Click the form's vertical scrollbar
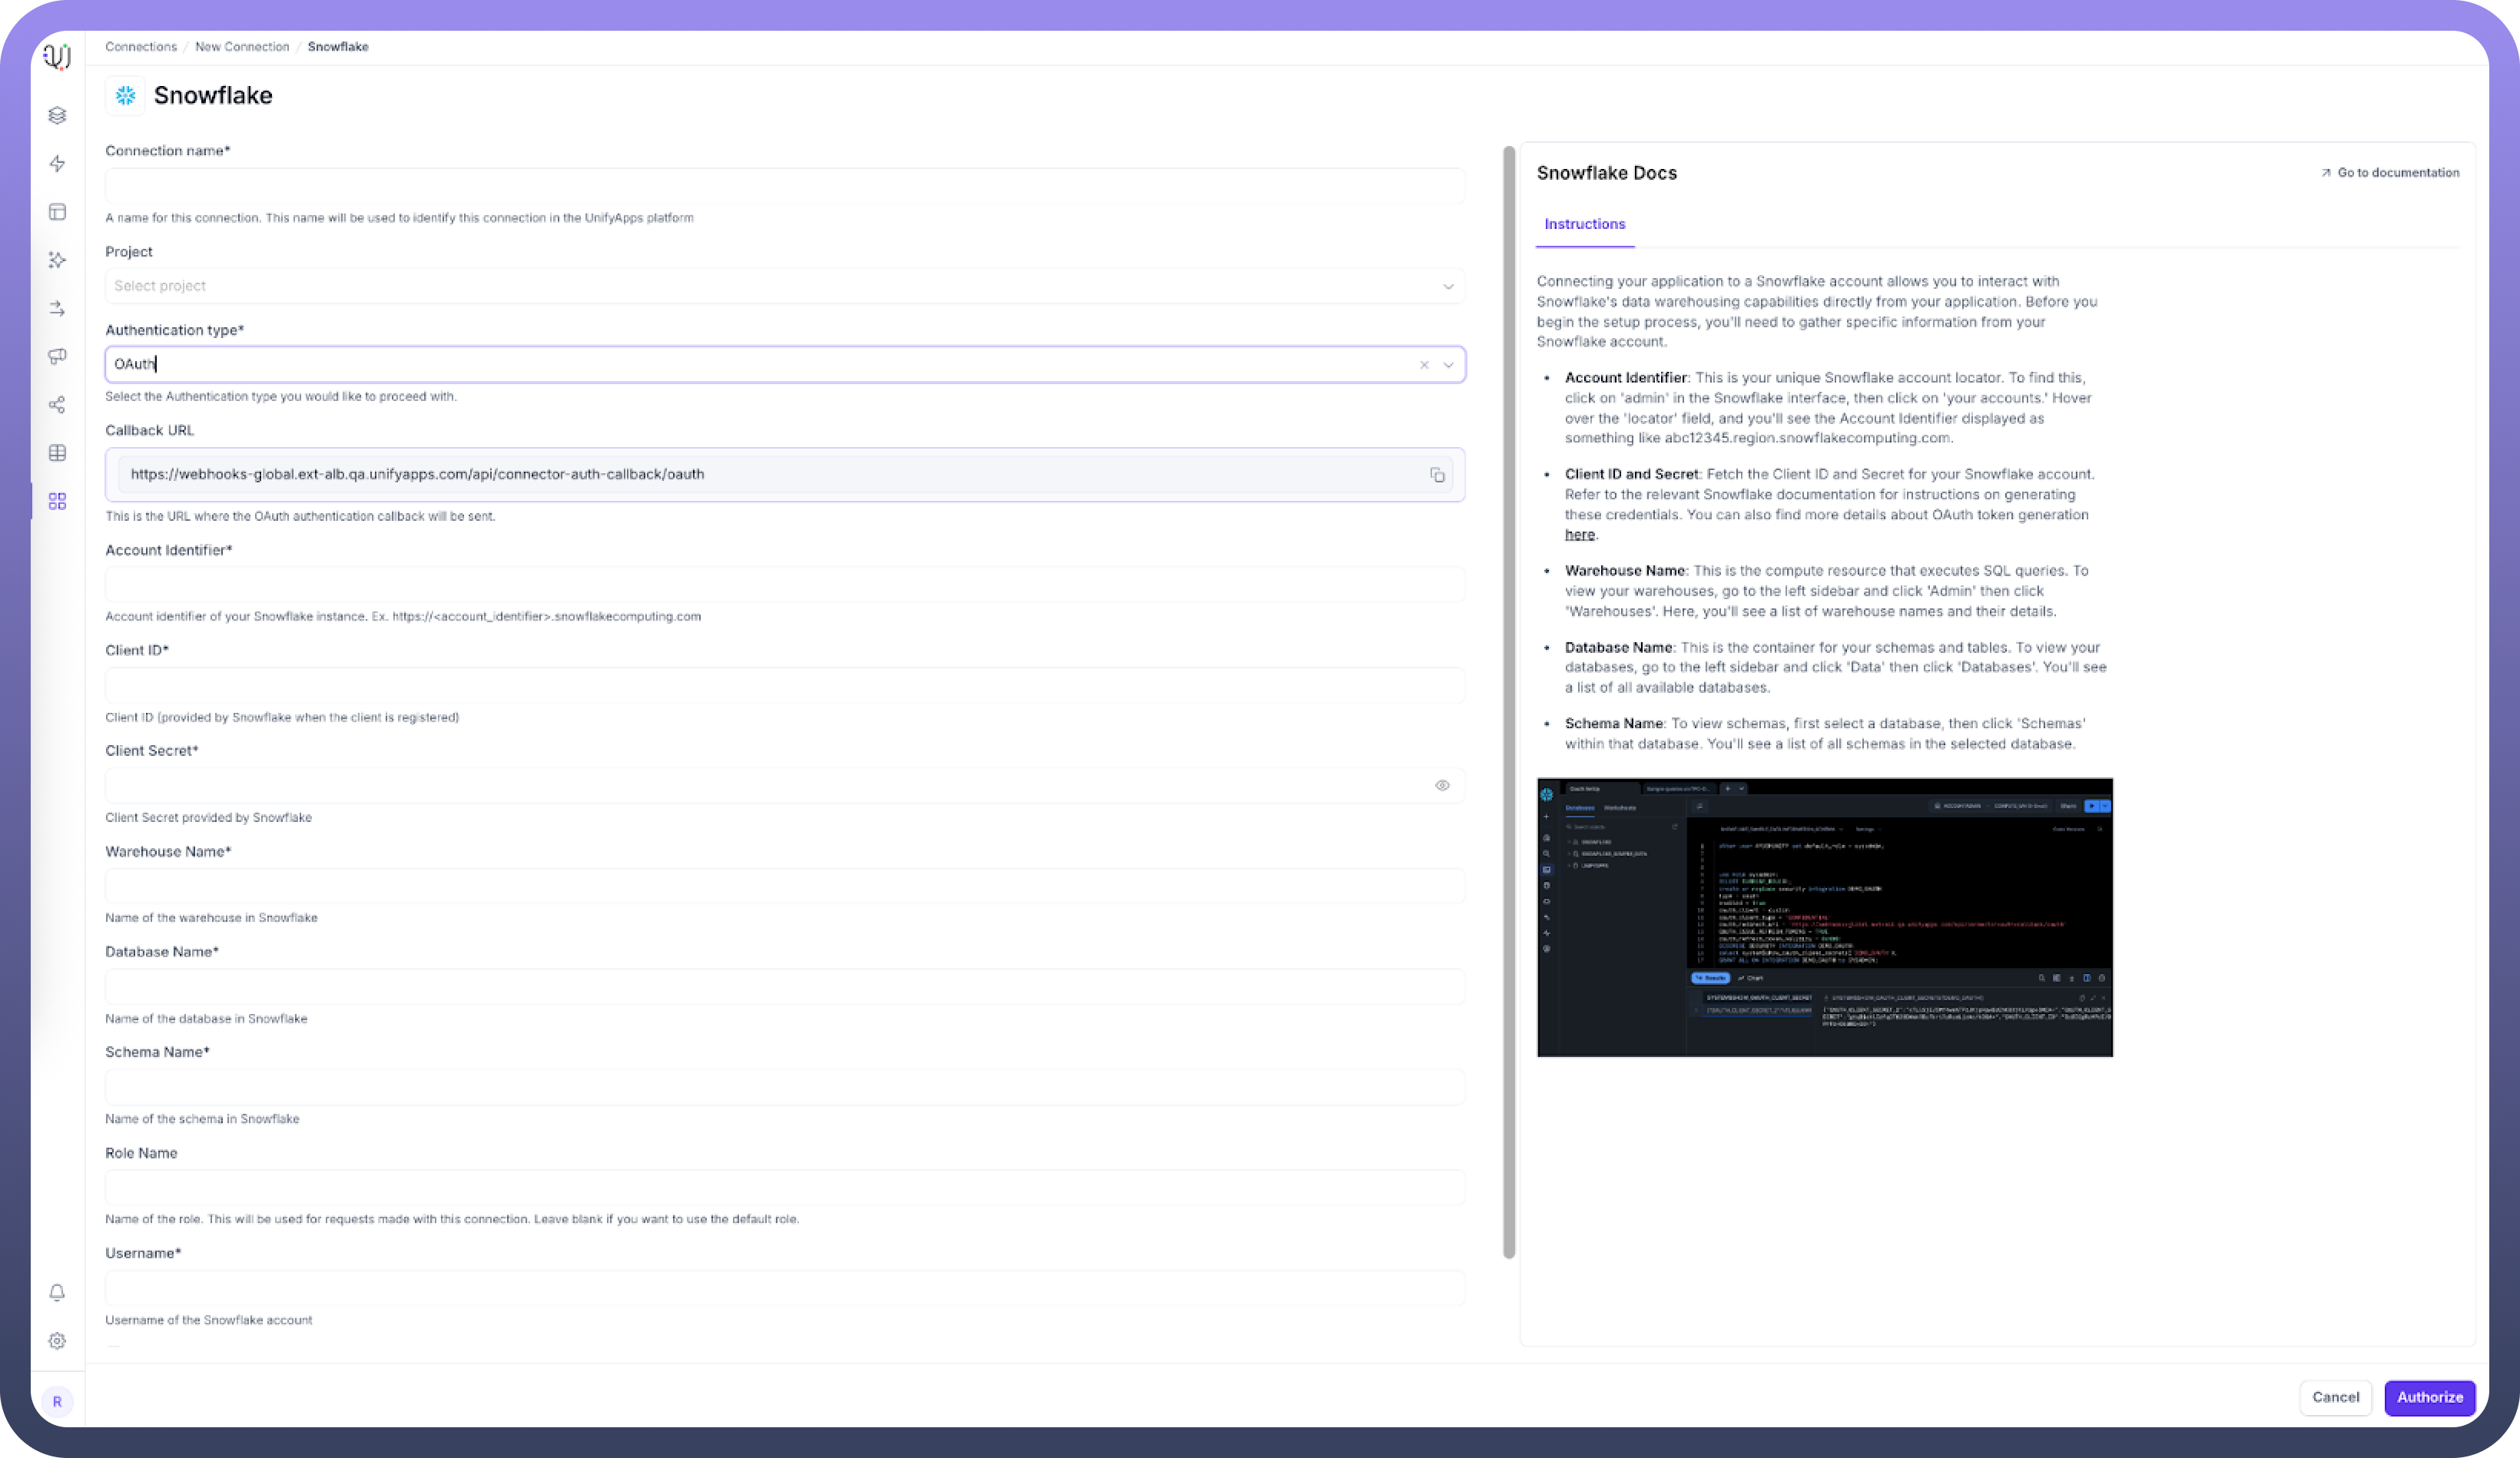Image resolution: width=2520 pixels, height=1458 pixels. (1509, 700)
